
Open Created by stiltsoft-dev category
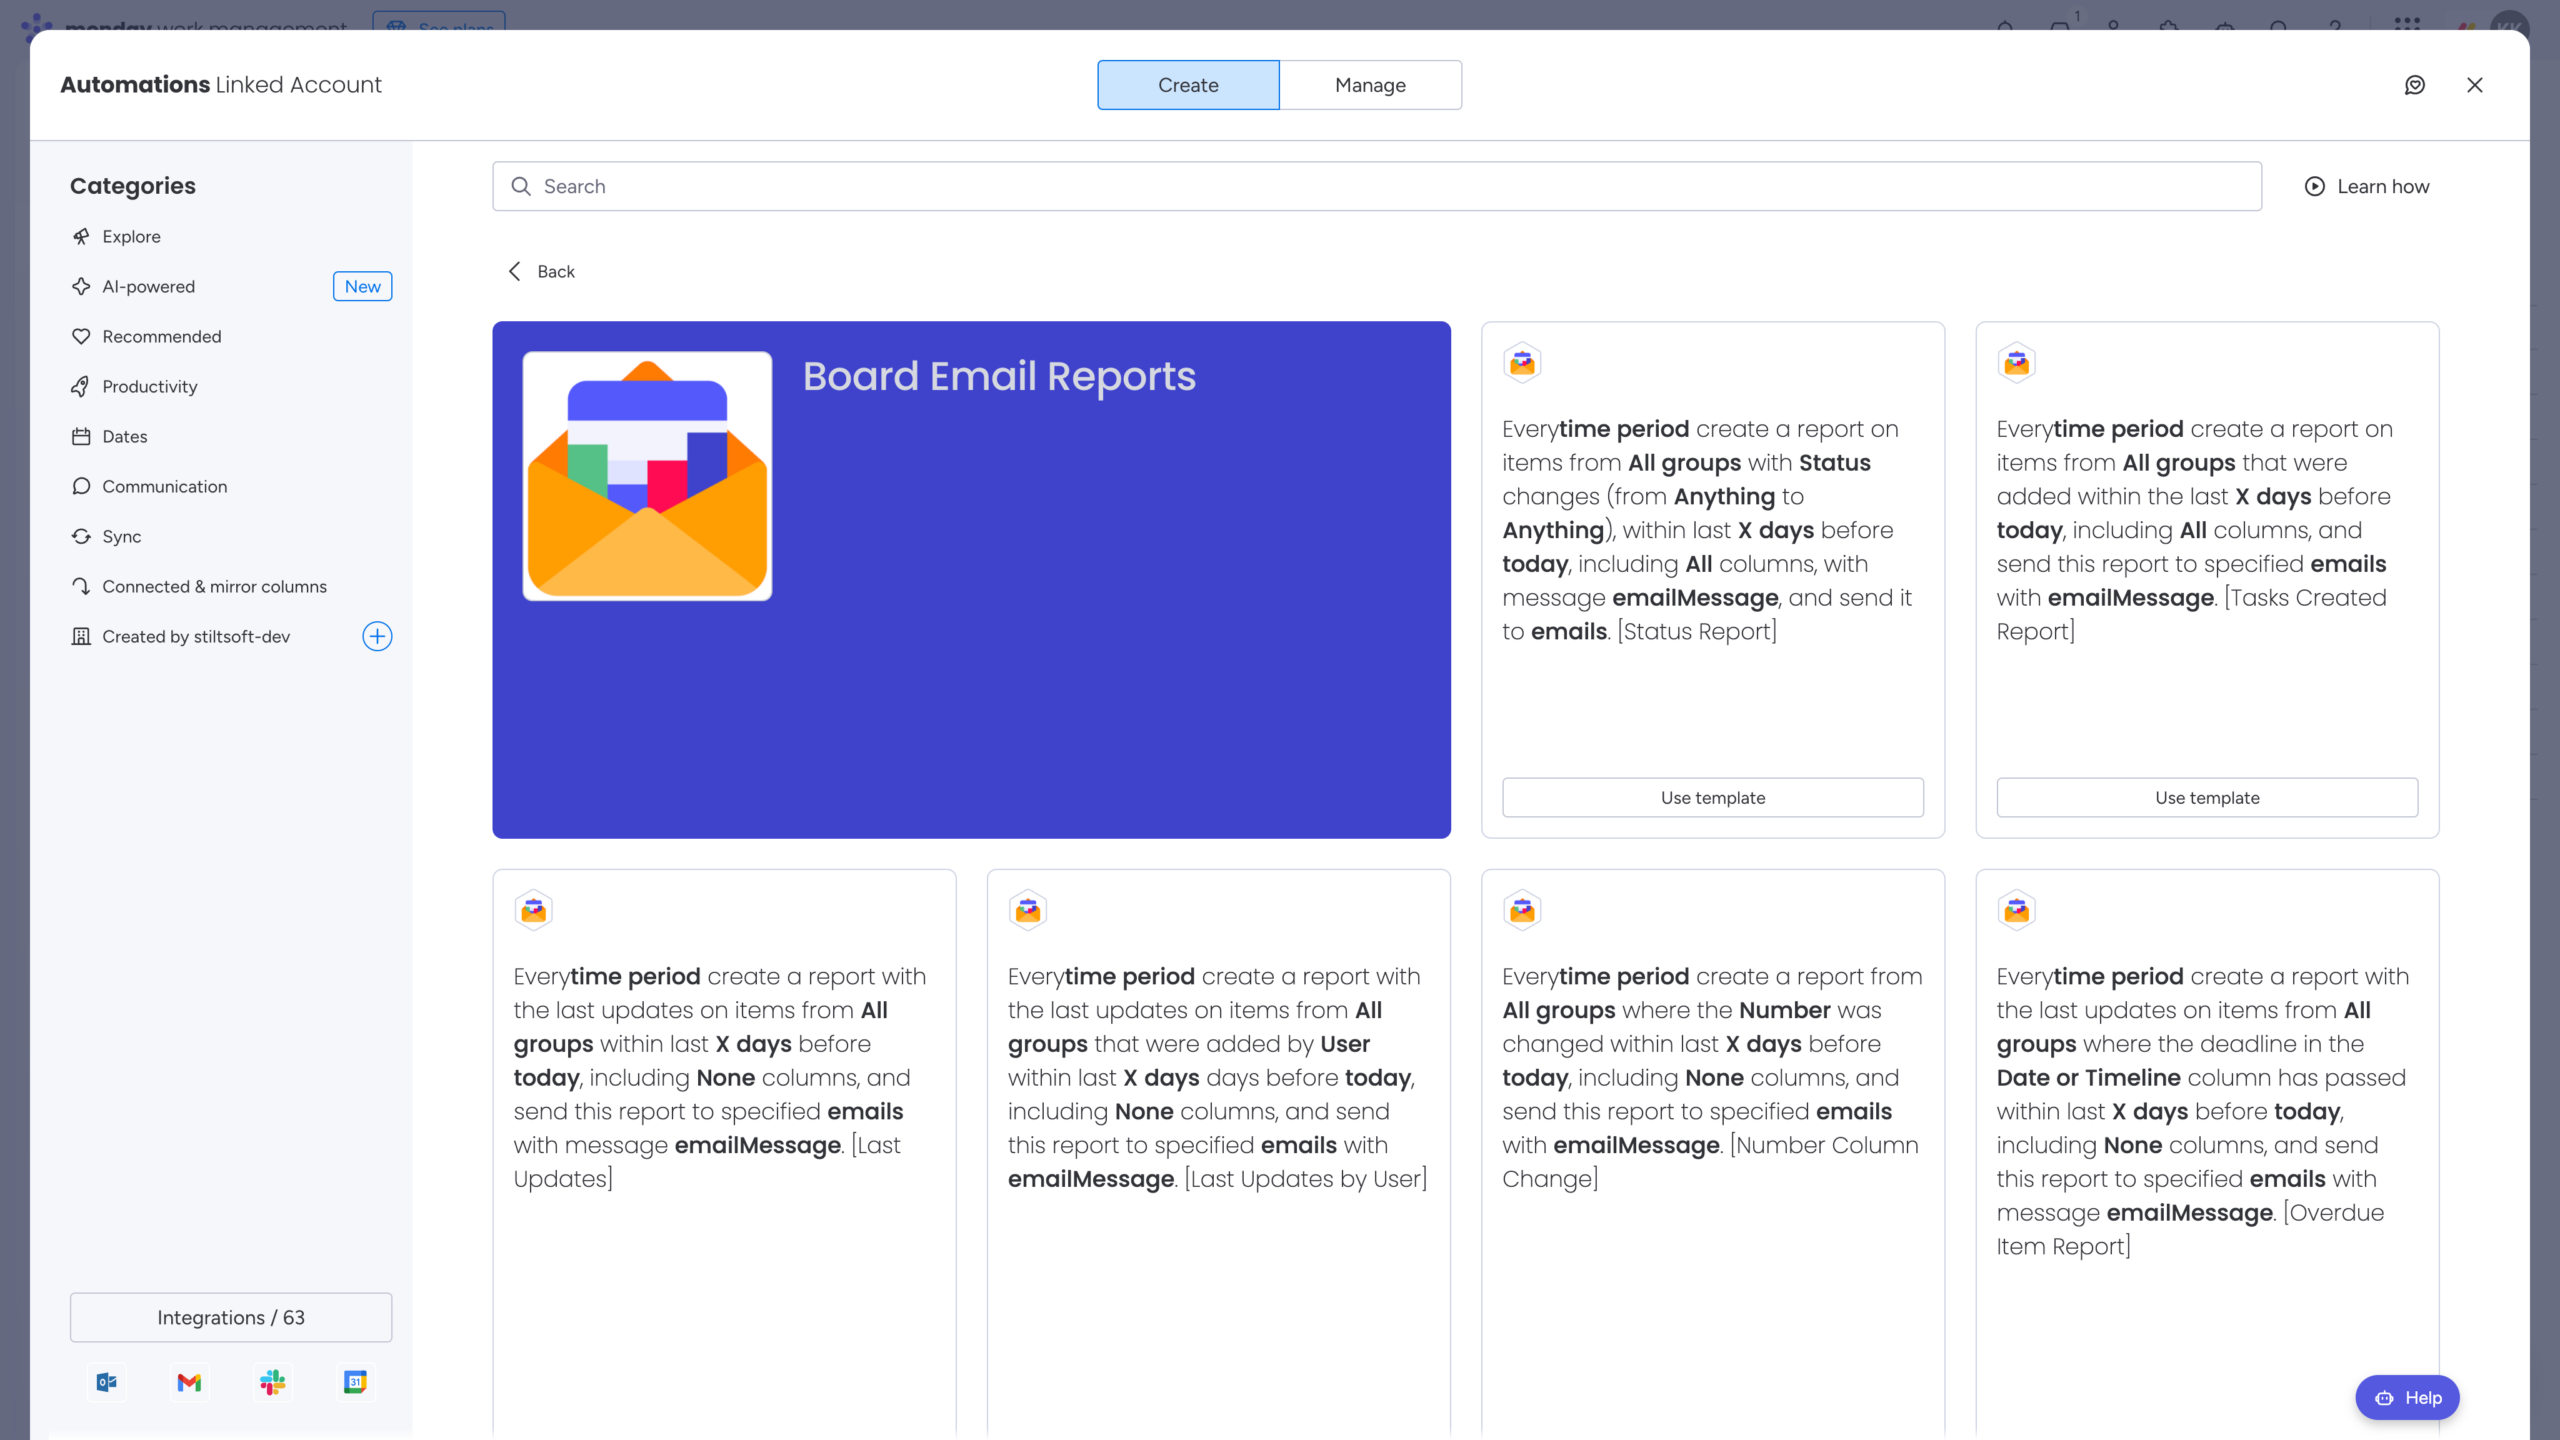tap(196, 636)
